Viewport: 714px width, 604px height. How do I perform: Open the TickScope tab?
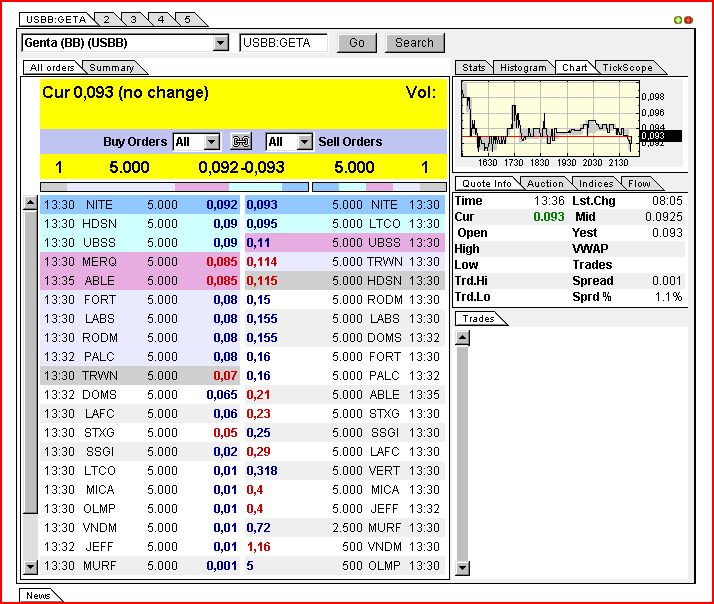pyautogui.click(x=627, y=67)
